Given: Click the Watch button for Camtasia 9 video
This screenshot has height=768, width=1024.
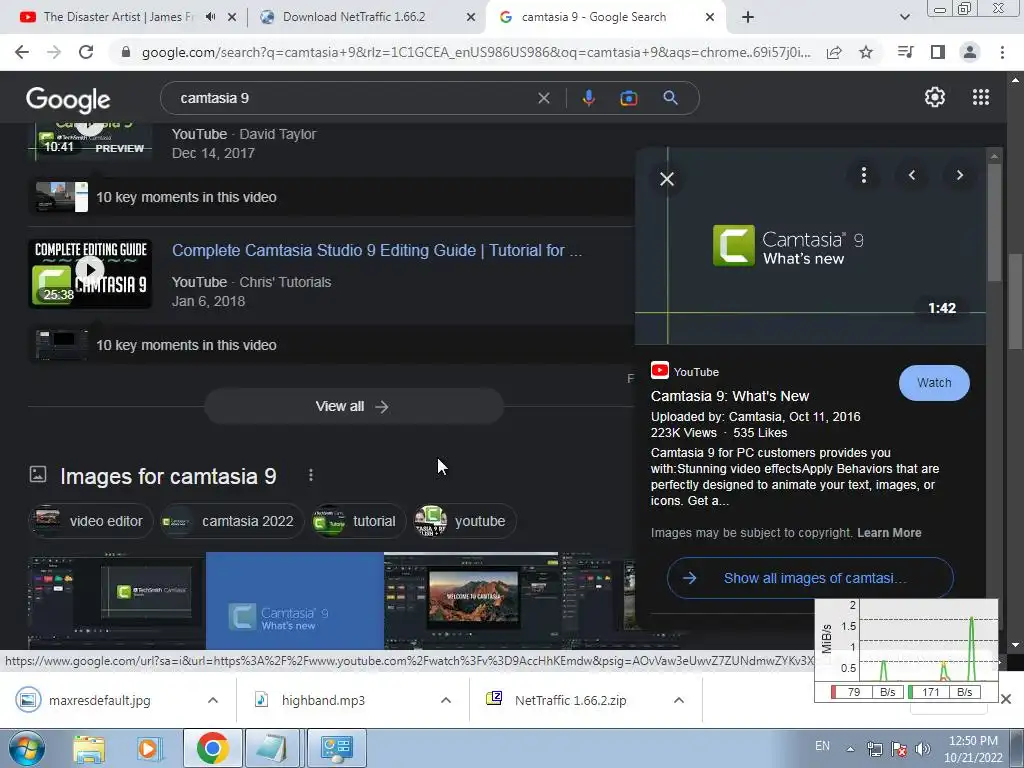Looking at the screenshot, I should pyautogui.click(x=934, y=383).
